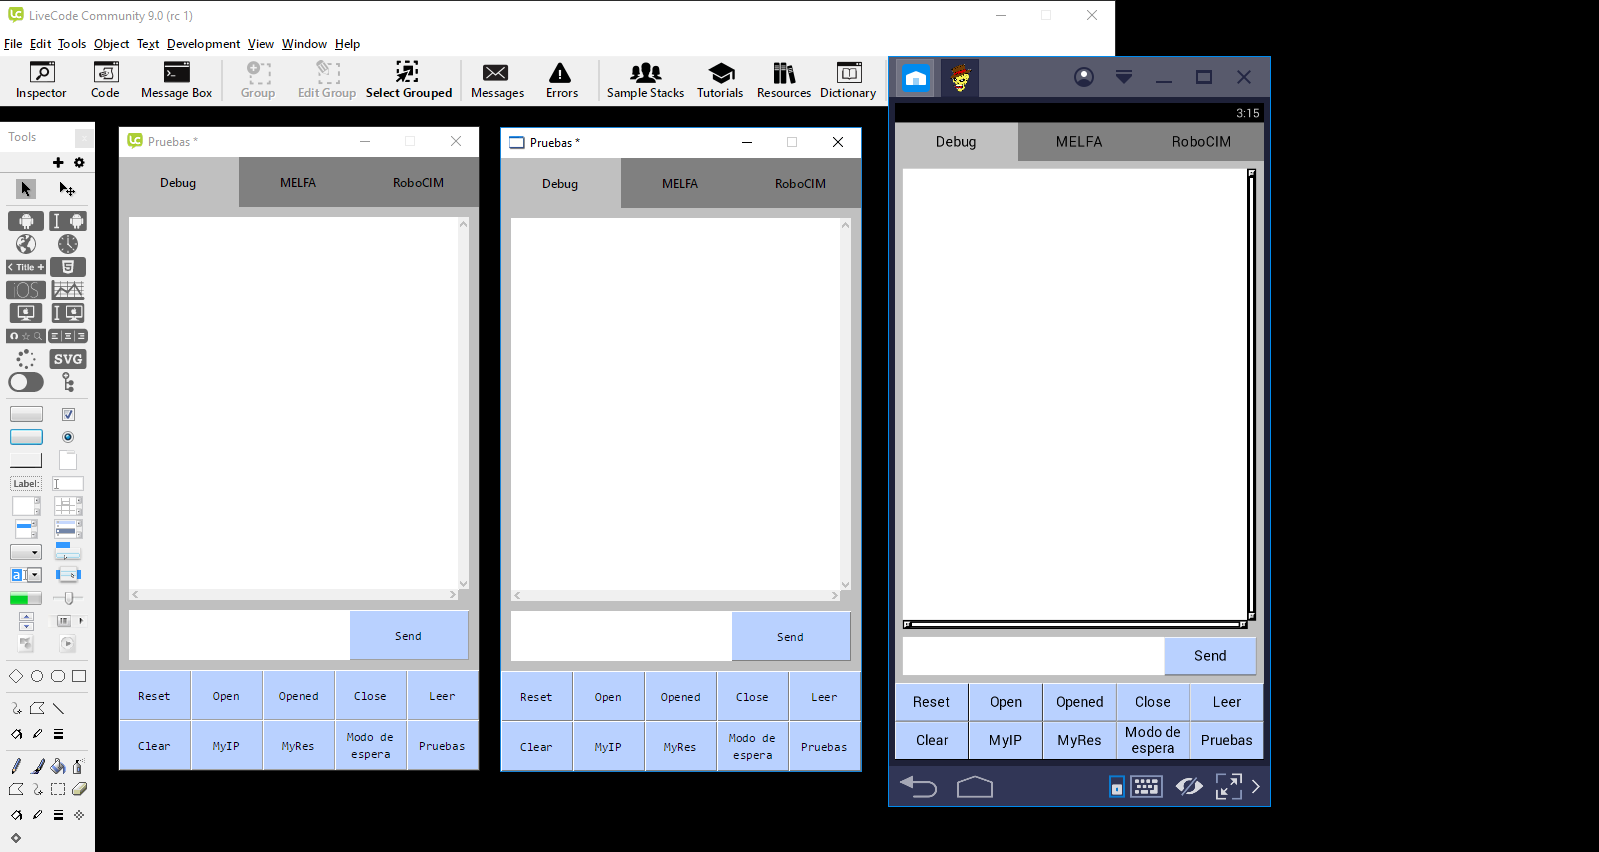Pick the Android field widget
The image size is (1599, 852).
tap(68, 221)
